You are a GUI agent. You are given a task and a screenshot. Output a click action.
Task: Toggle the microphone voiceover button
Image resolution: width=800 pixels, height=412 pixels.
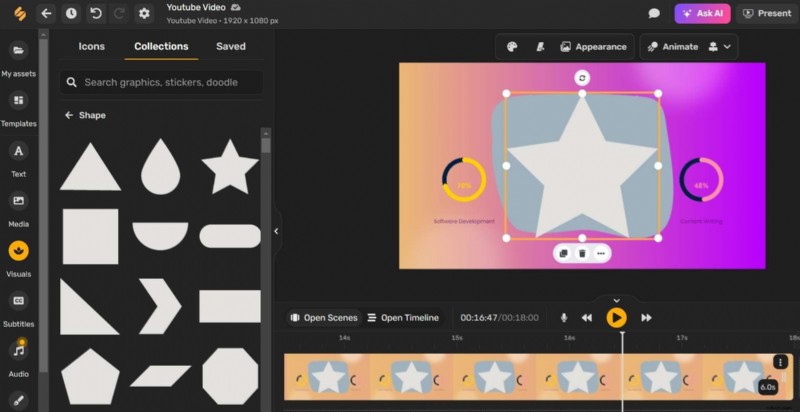coord(564,318)
